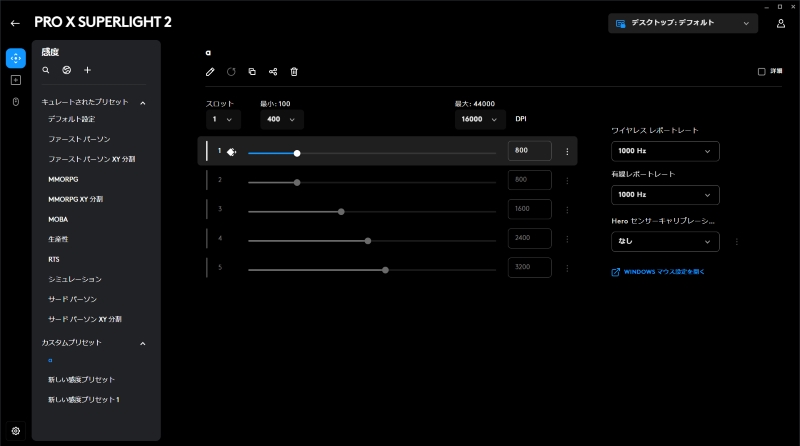Click the DPI value field for row 1
This screenshot has height=446, width=800.
point(530,151)
